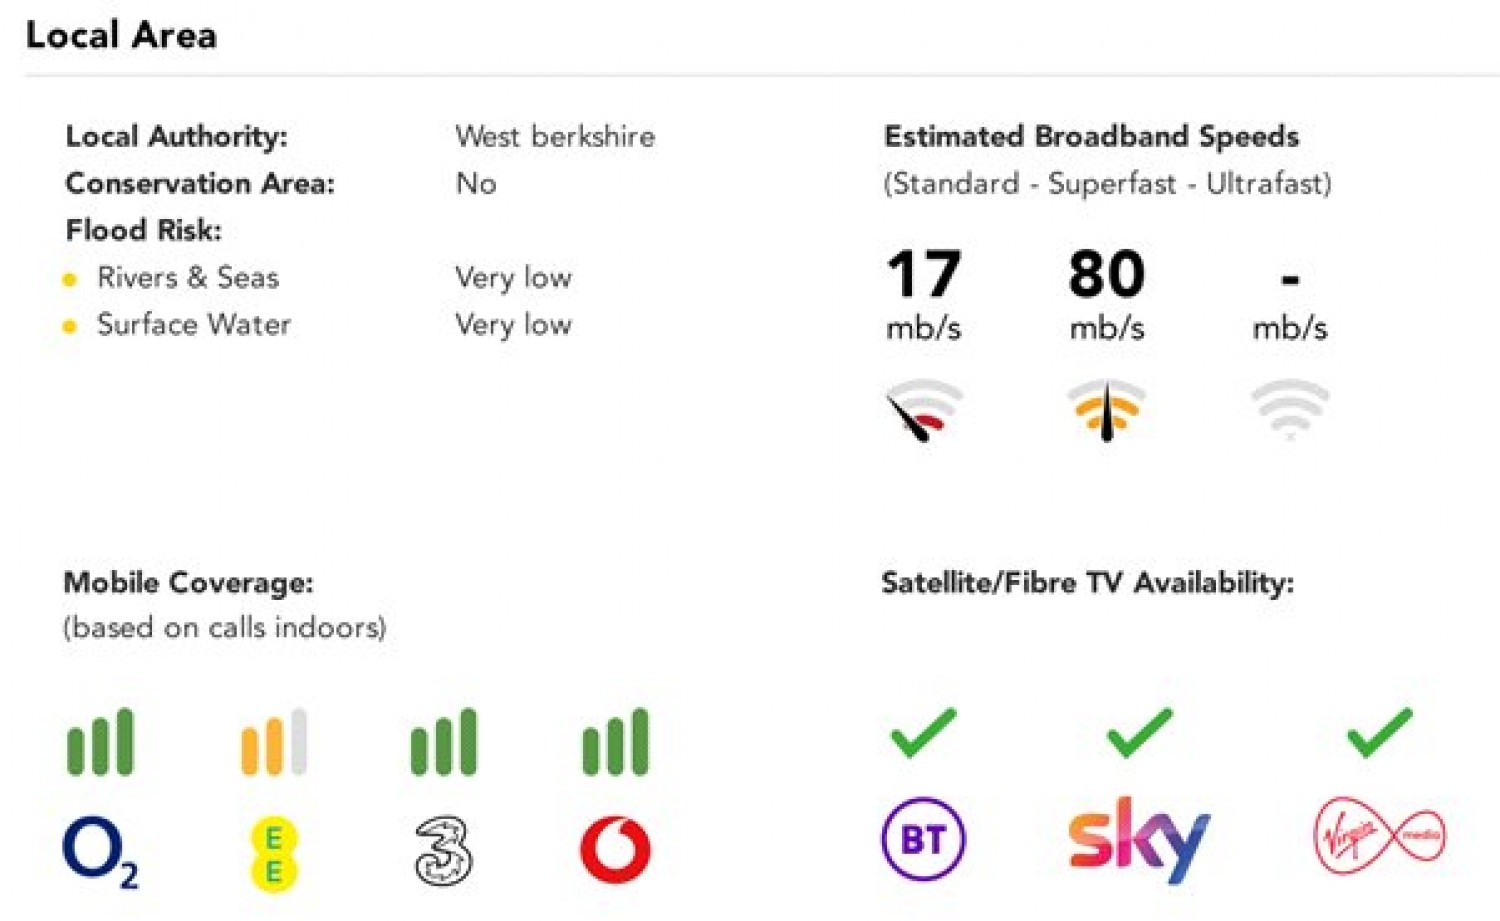The image size is (1500, 921).
Task: Click the Vodafone green signal bars
Action: coord(615,742)
